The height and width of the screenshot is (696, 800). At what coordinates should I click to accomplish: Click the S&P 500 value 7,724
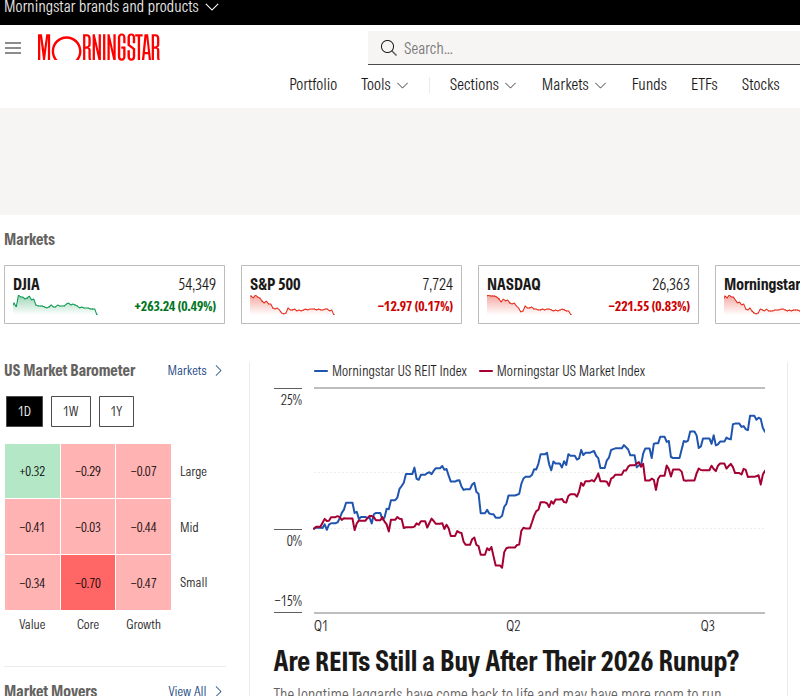pos(437,284)
